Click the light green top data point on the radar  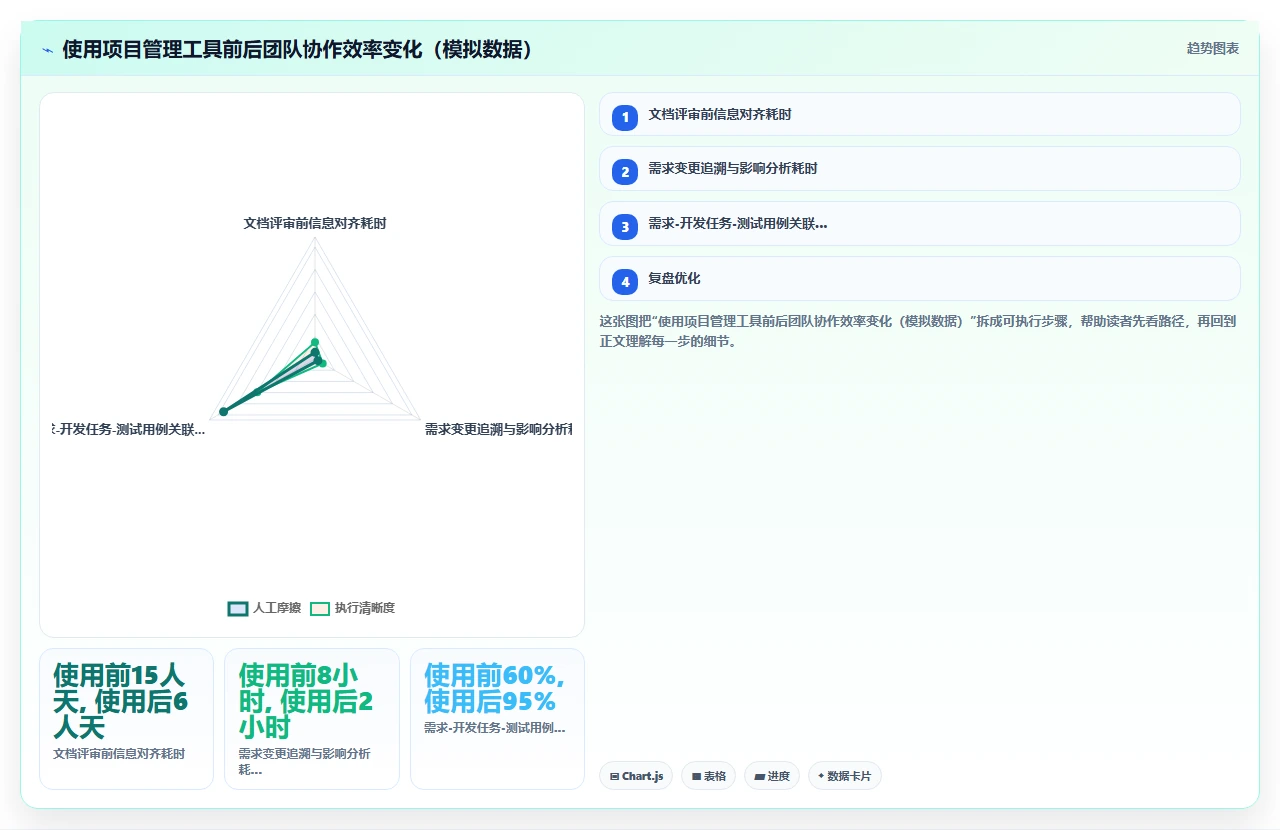(315, 342)
